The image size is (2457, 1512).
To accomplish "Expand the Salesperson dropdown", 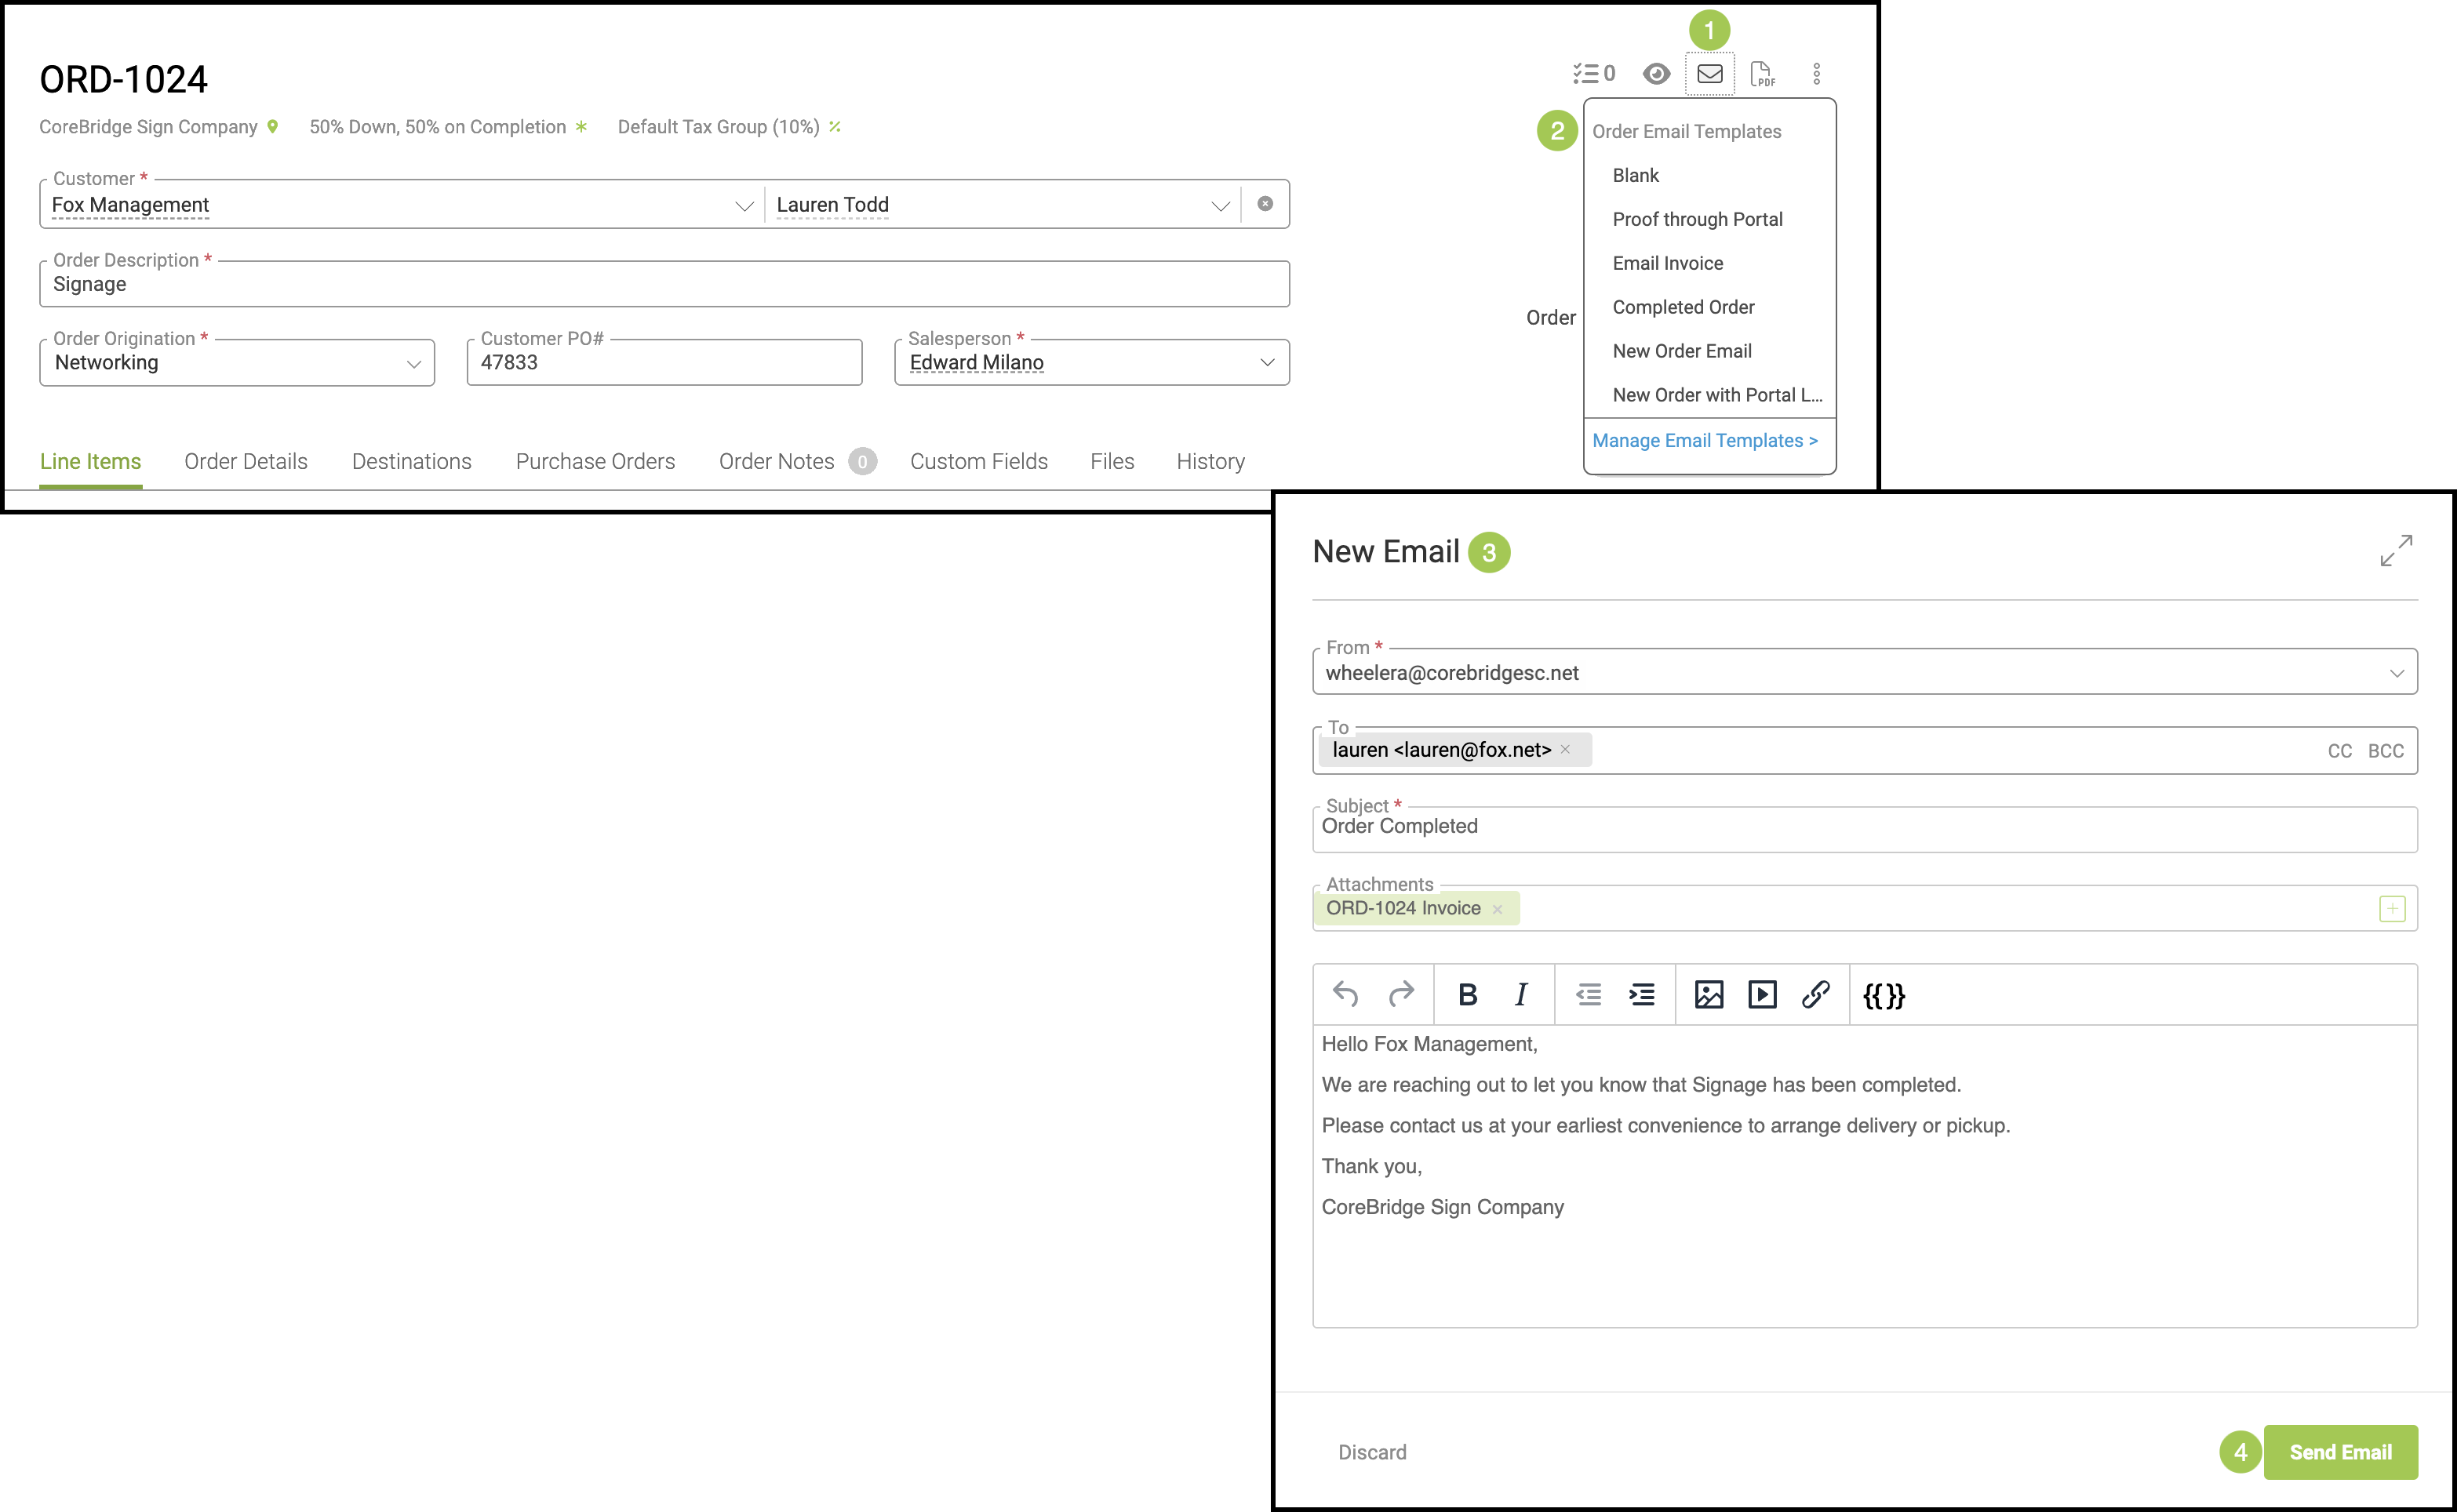I will [1266, 362].
